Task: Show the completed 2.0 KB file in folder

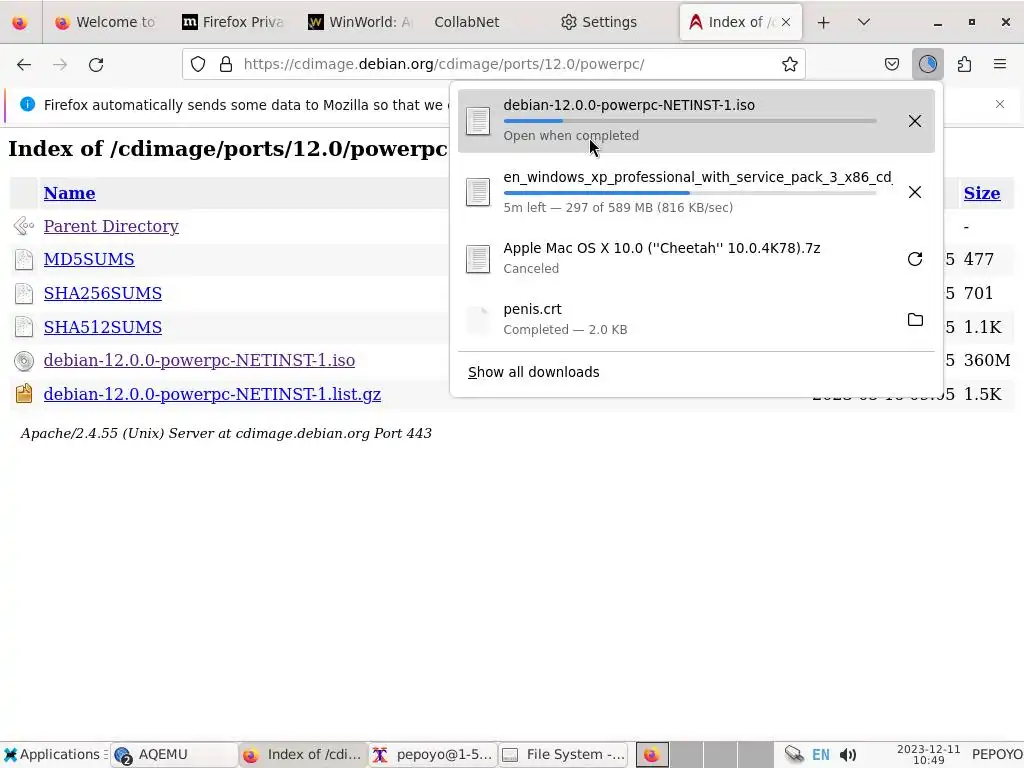Action: [x=915, y=319]
